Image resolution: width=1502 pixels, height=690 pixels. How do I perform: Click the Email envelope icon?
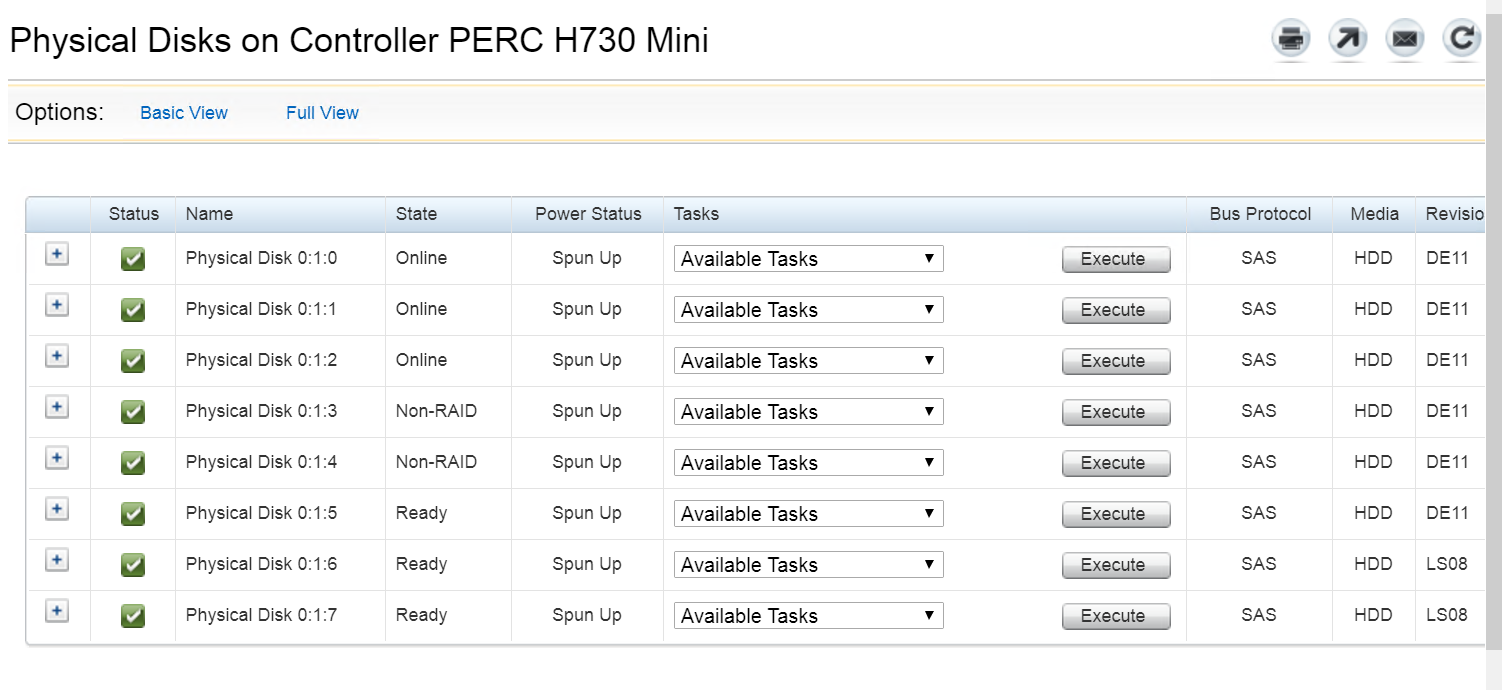point(1404,39)
